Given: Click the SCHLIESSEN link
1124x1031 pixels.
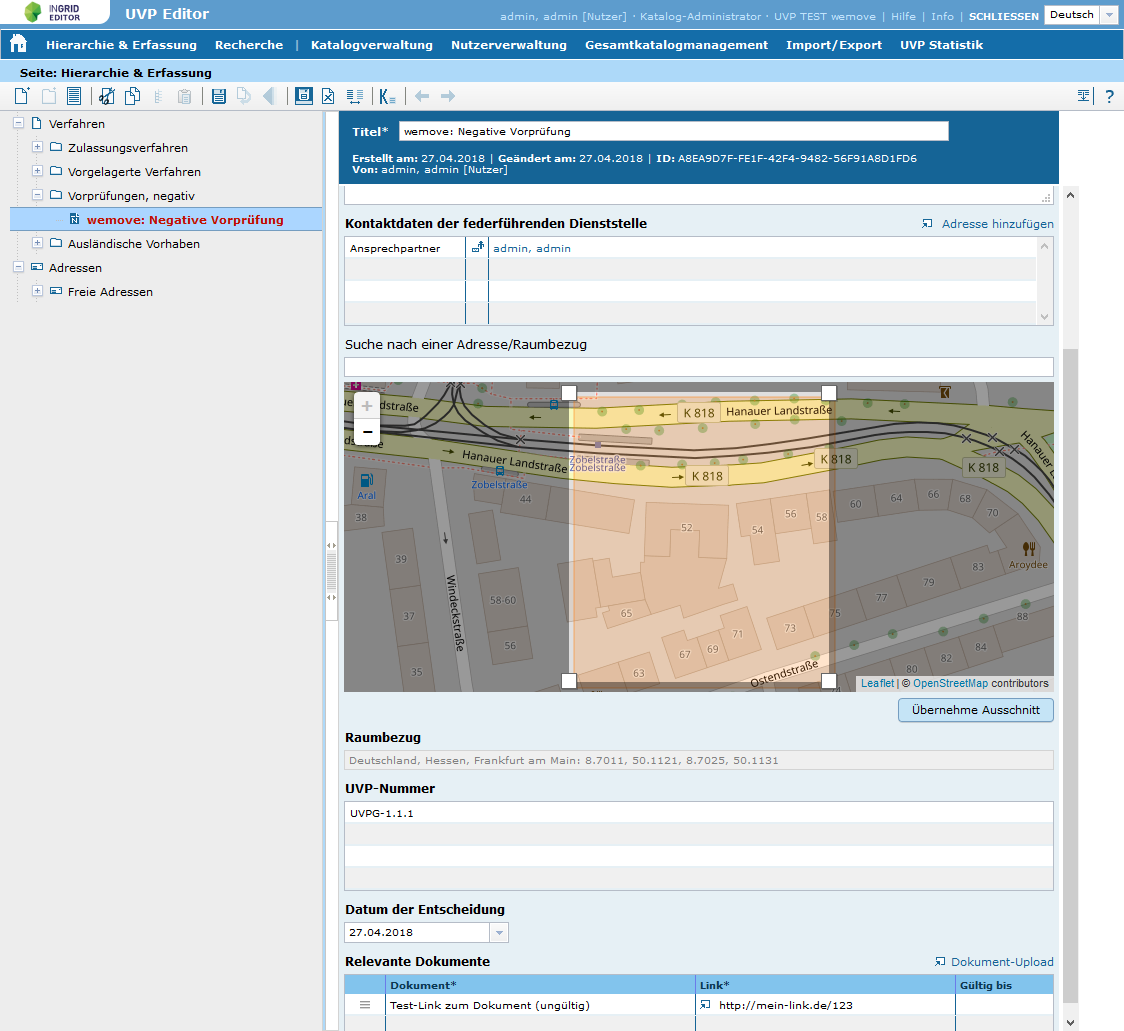Looking at the screenshot, I should (x=1003, y=16).
